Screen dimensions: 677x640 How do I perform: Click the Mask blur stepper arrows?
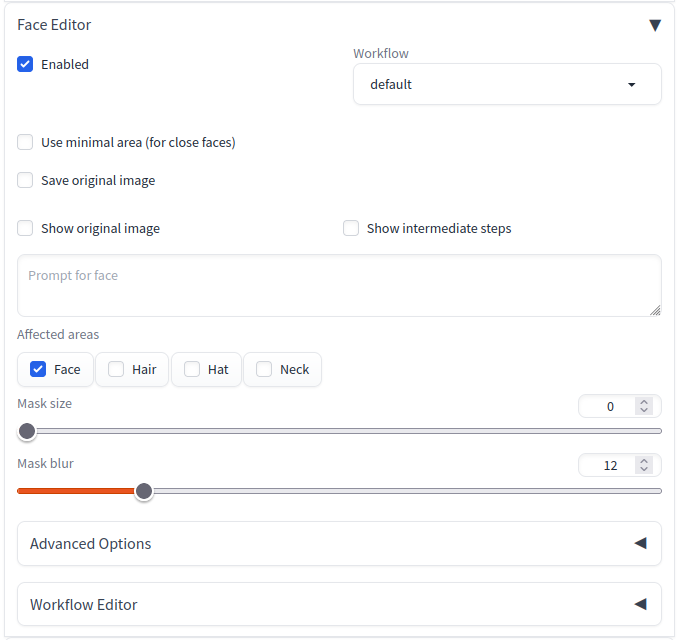(644, 465)
